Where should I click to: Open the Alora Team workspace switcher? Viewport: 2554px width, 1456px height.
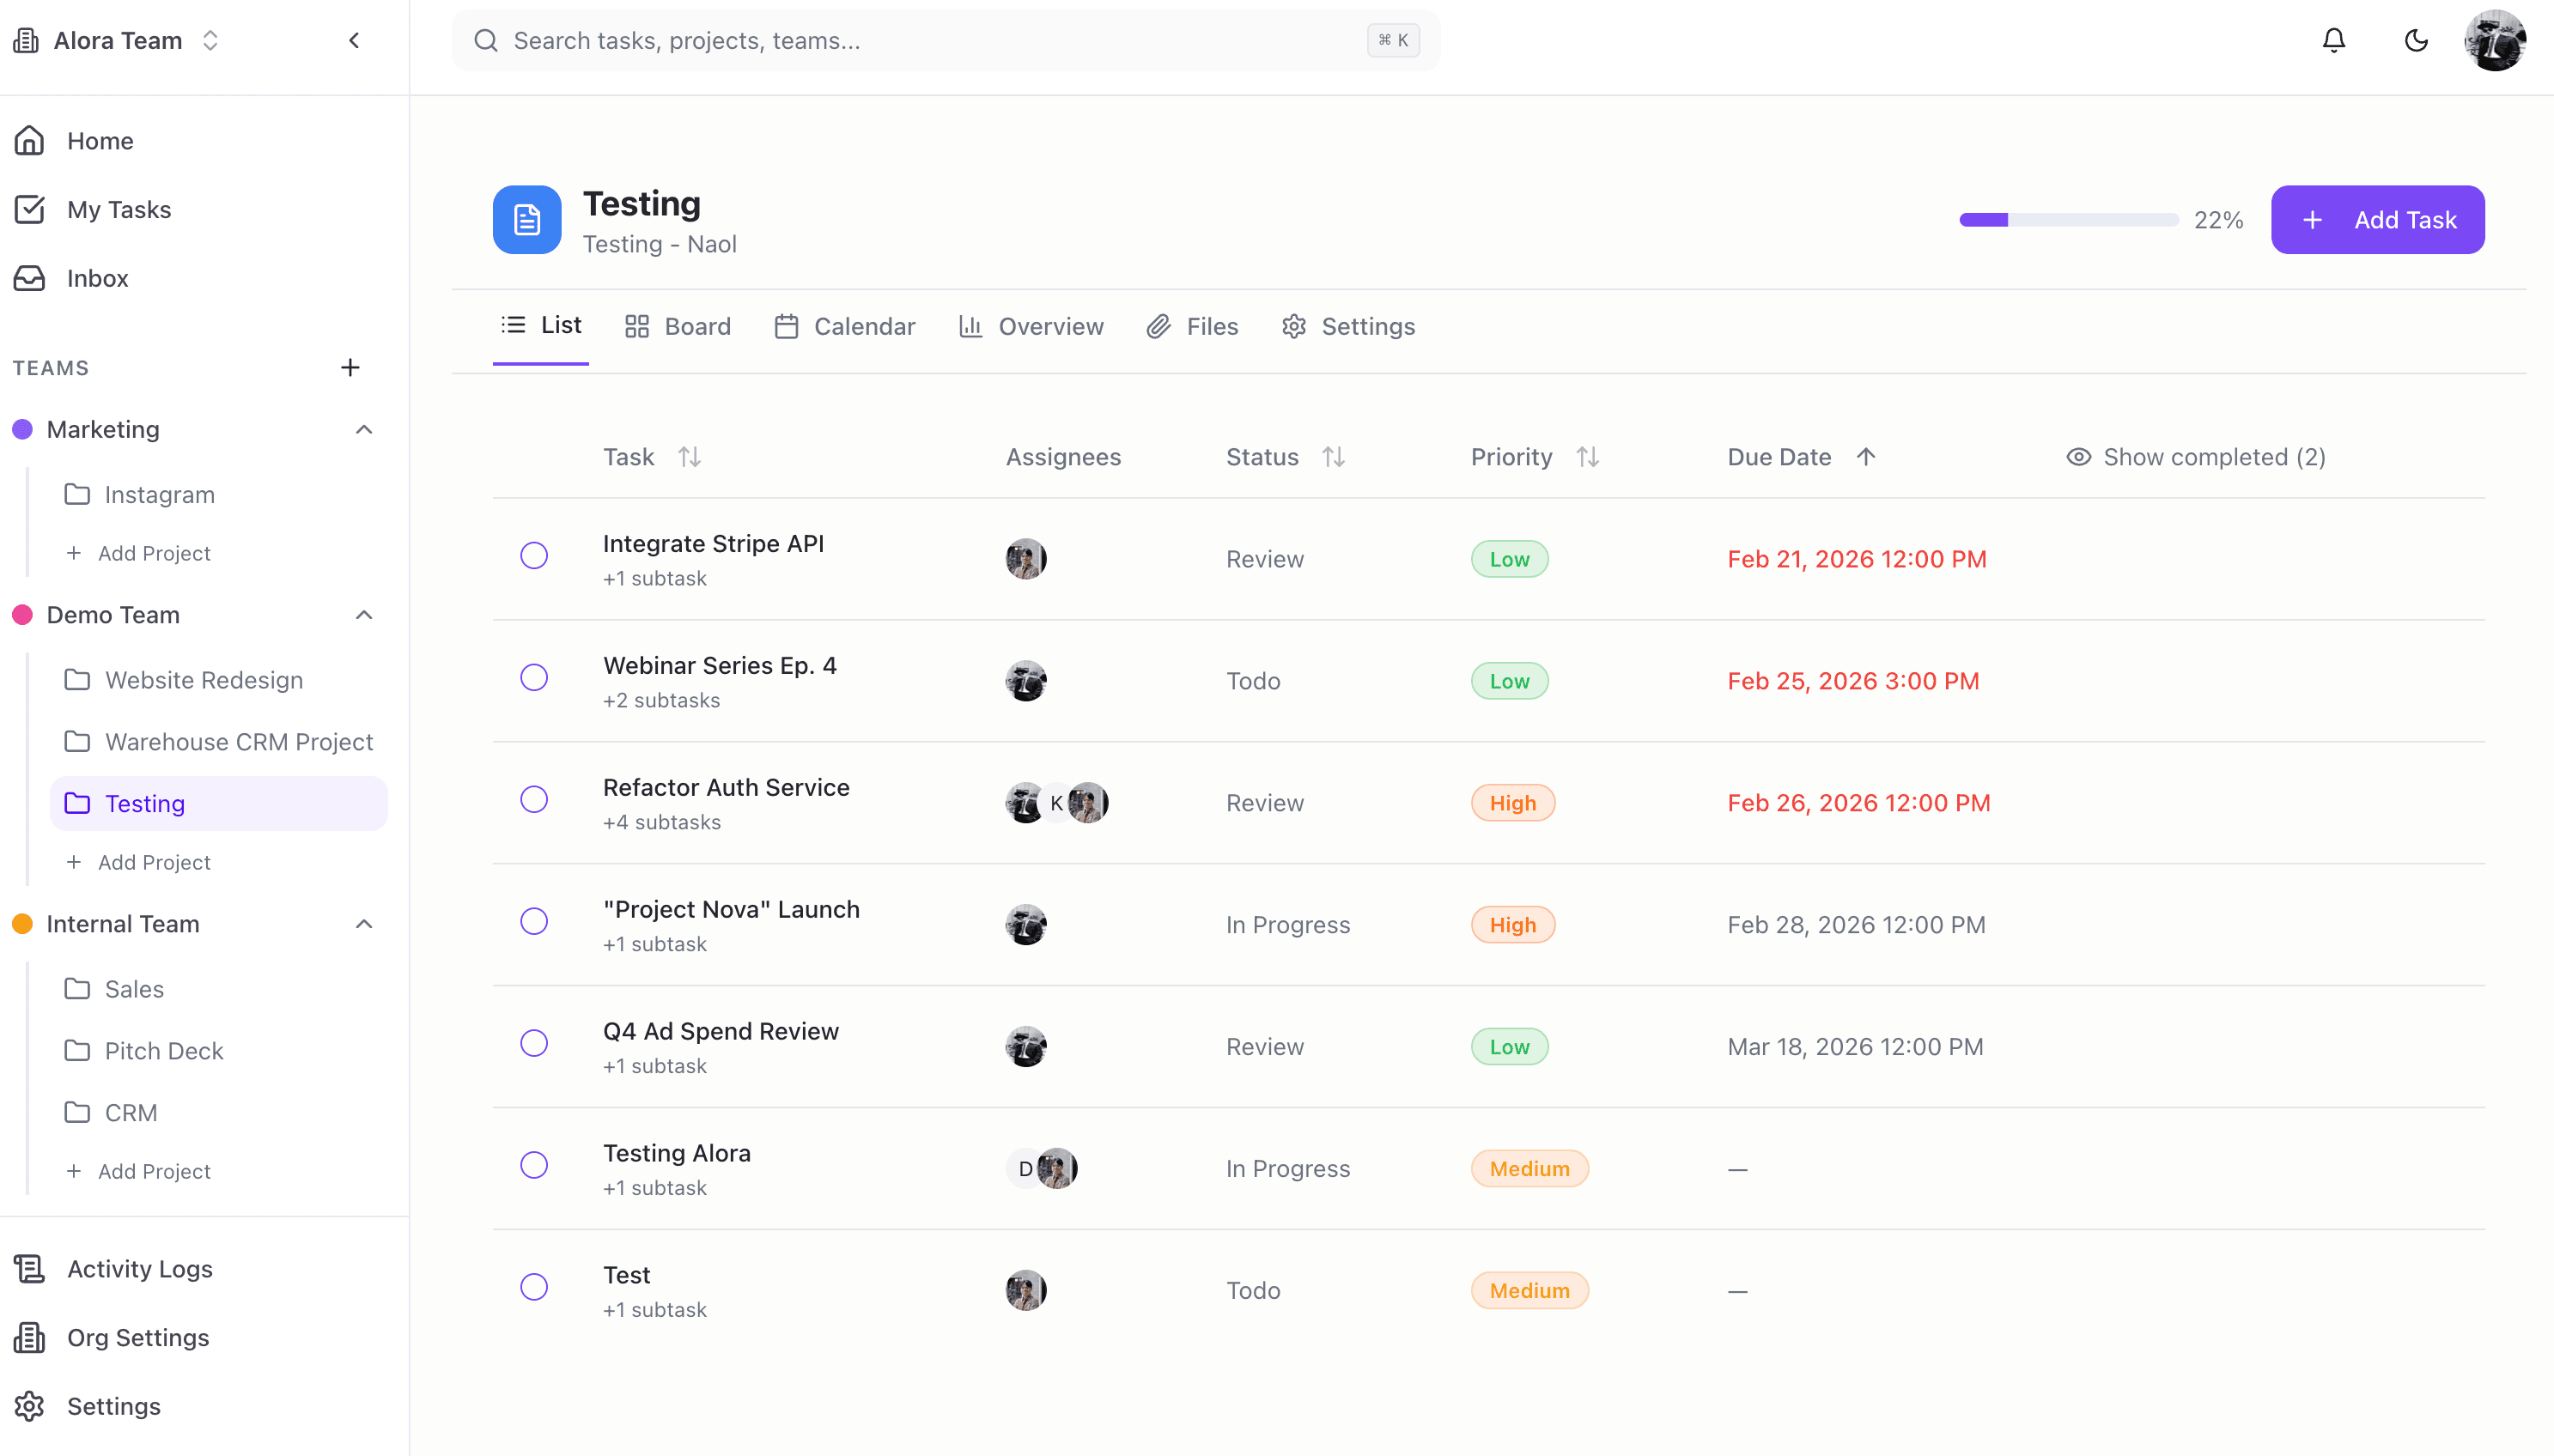coord(117,40)
